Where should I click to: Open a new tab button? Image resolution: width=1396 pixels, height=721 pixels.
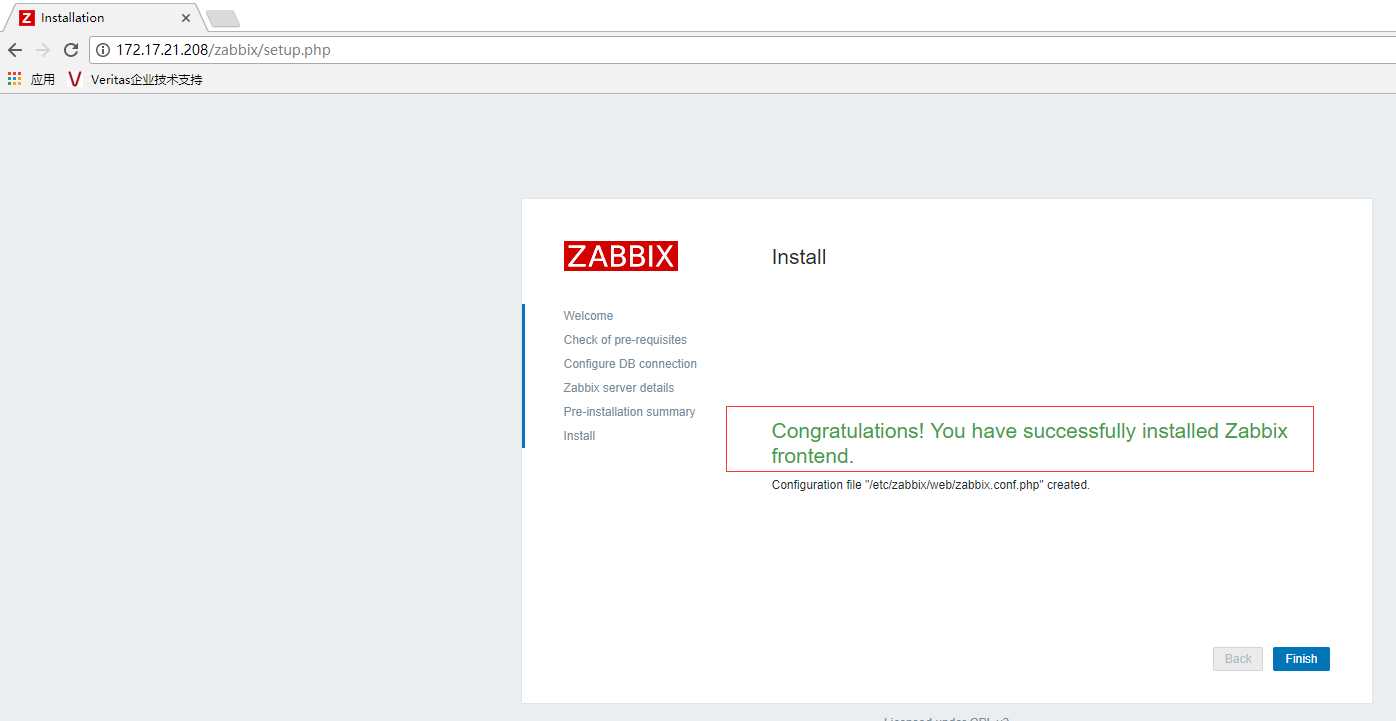(222, 19)
